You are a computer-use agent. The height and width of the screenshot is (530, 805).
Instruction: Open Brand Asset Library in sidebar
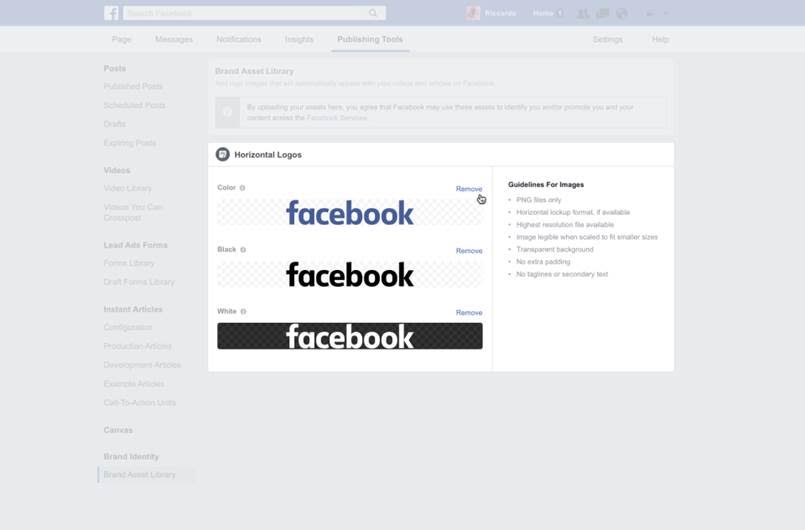(139, 475)
